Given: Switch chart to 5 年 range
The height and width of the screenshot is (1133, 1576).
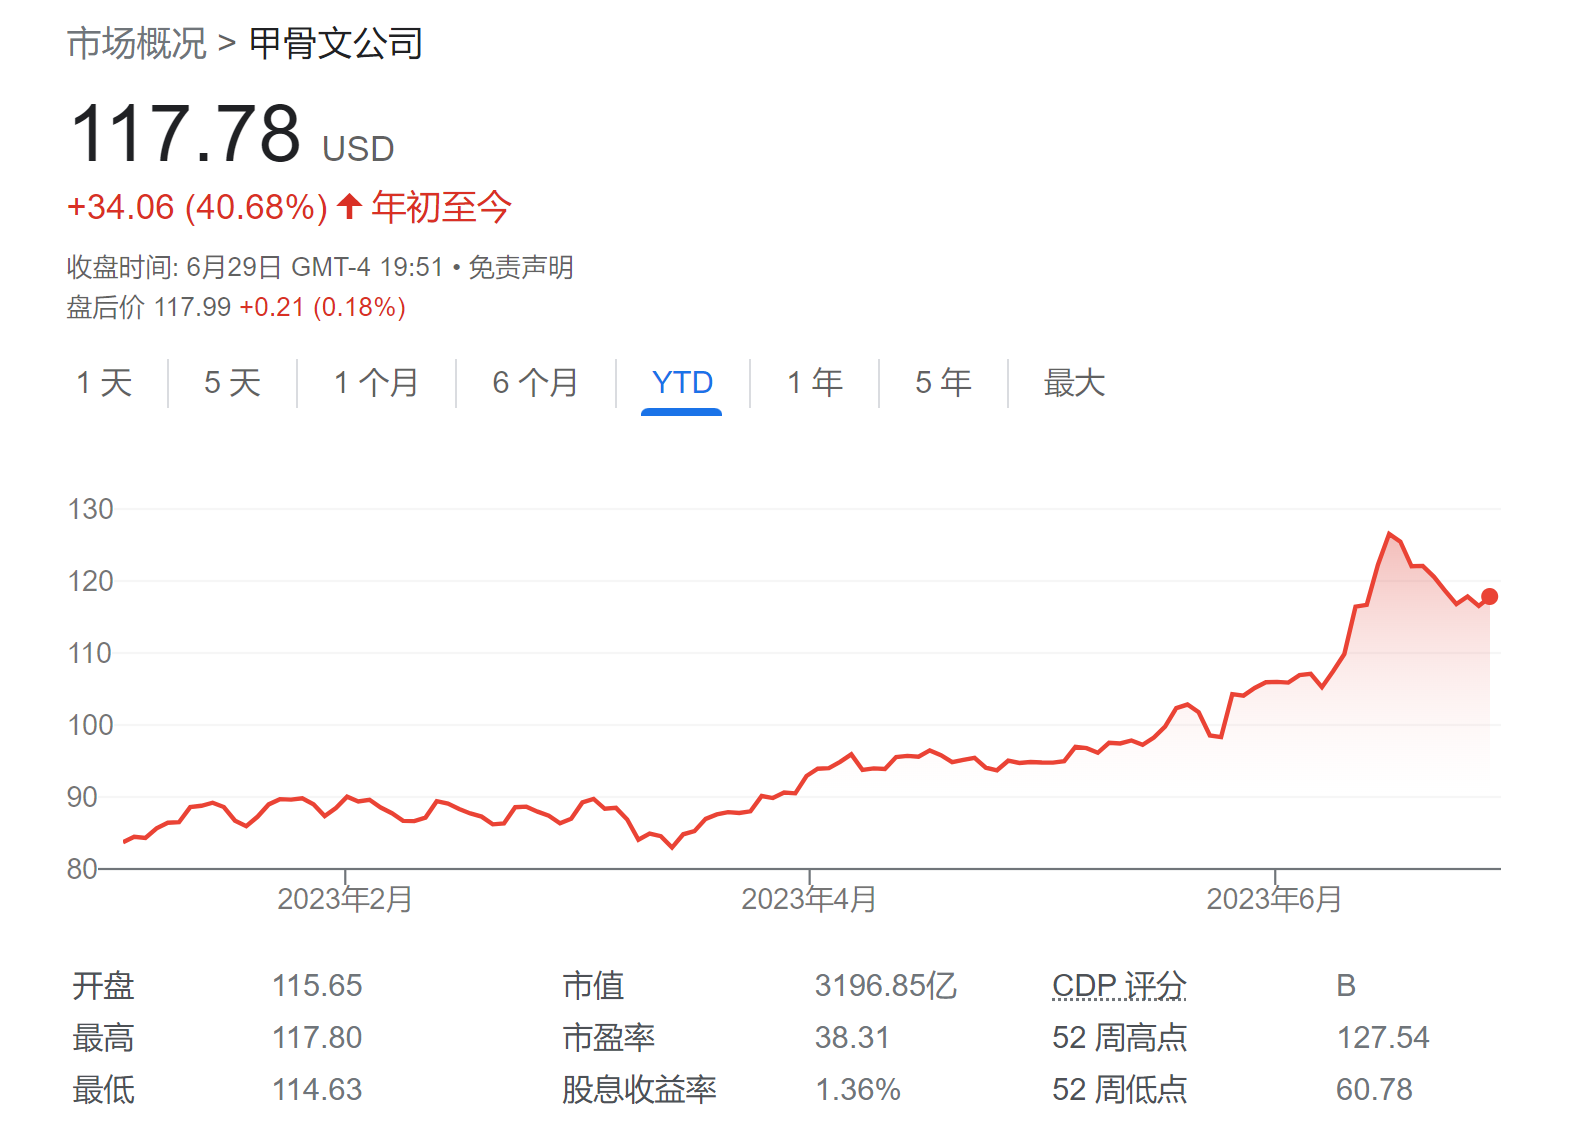Looking at the screenshot, I should 943,382.
